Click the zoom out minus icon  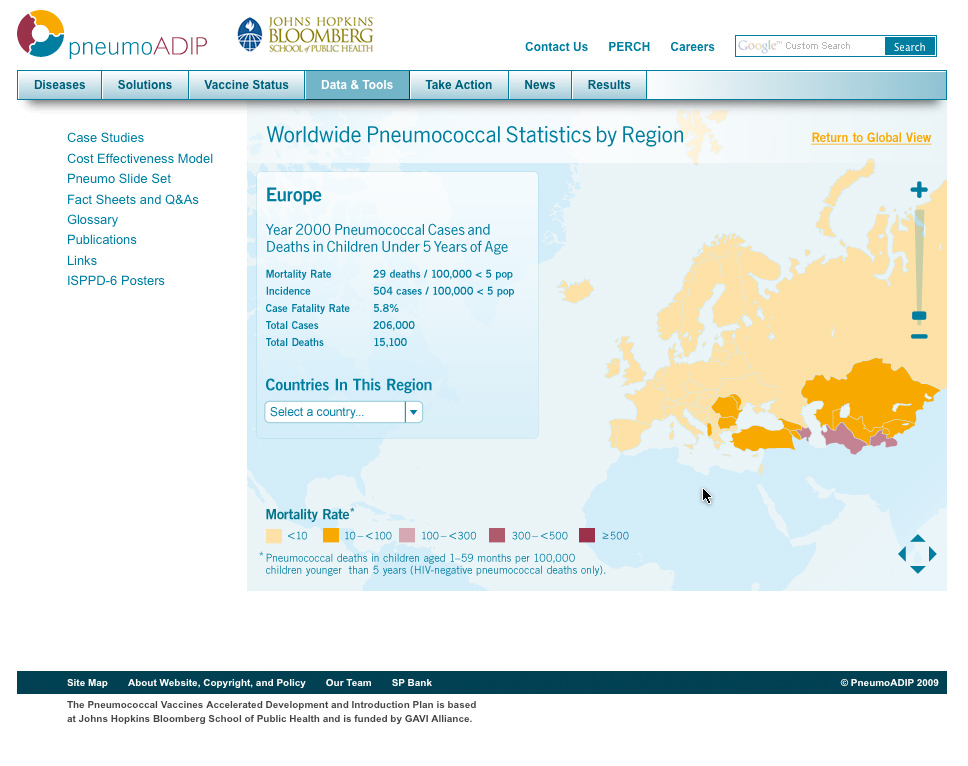point(919,337)
